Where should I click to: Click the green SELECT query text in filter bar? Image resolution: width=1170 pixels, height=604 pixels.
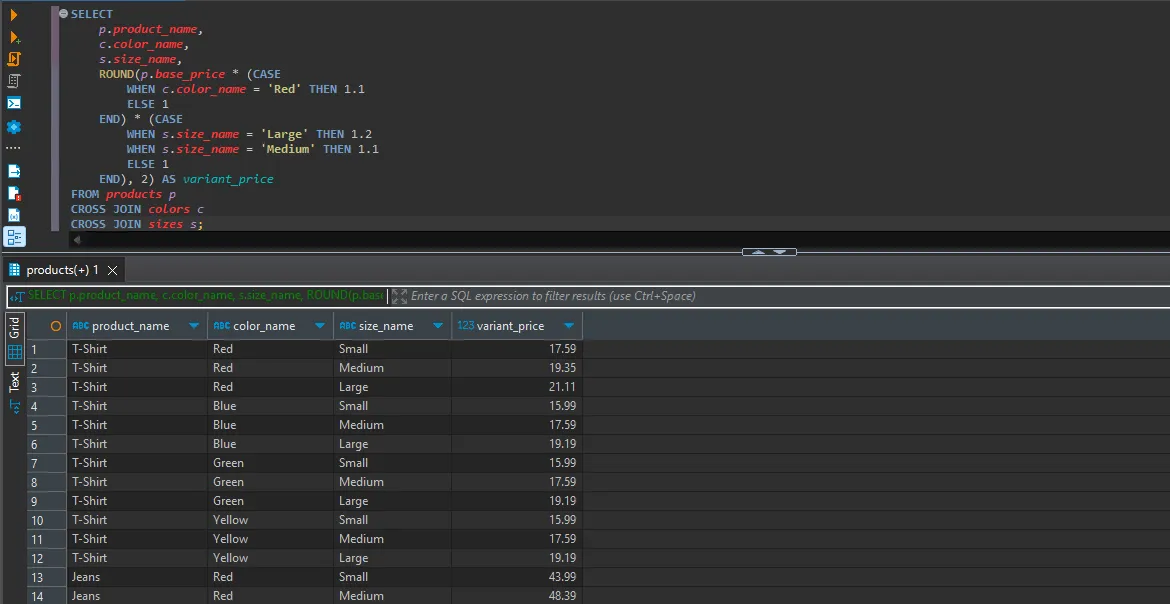click(x=205, y=296)
